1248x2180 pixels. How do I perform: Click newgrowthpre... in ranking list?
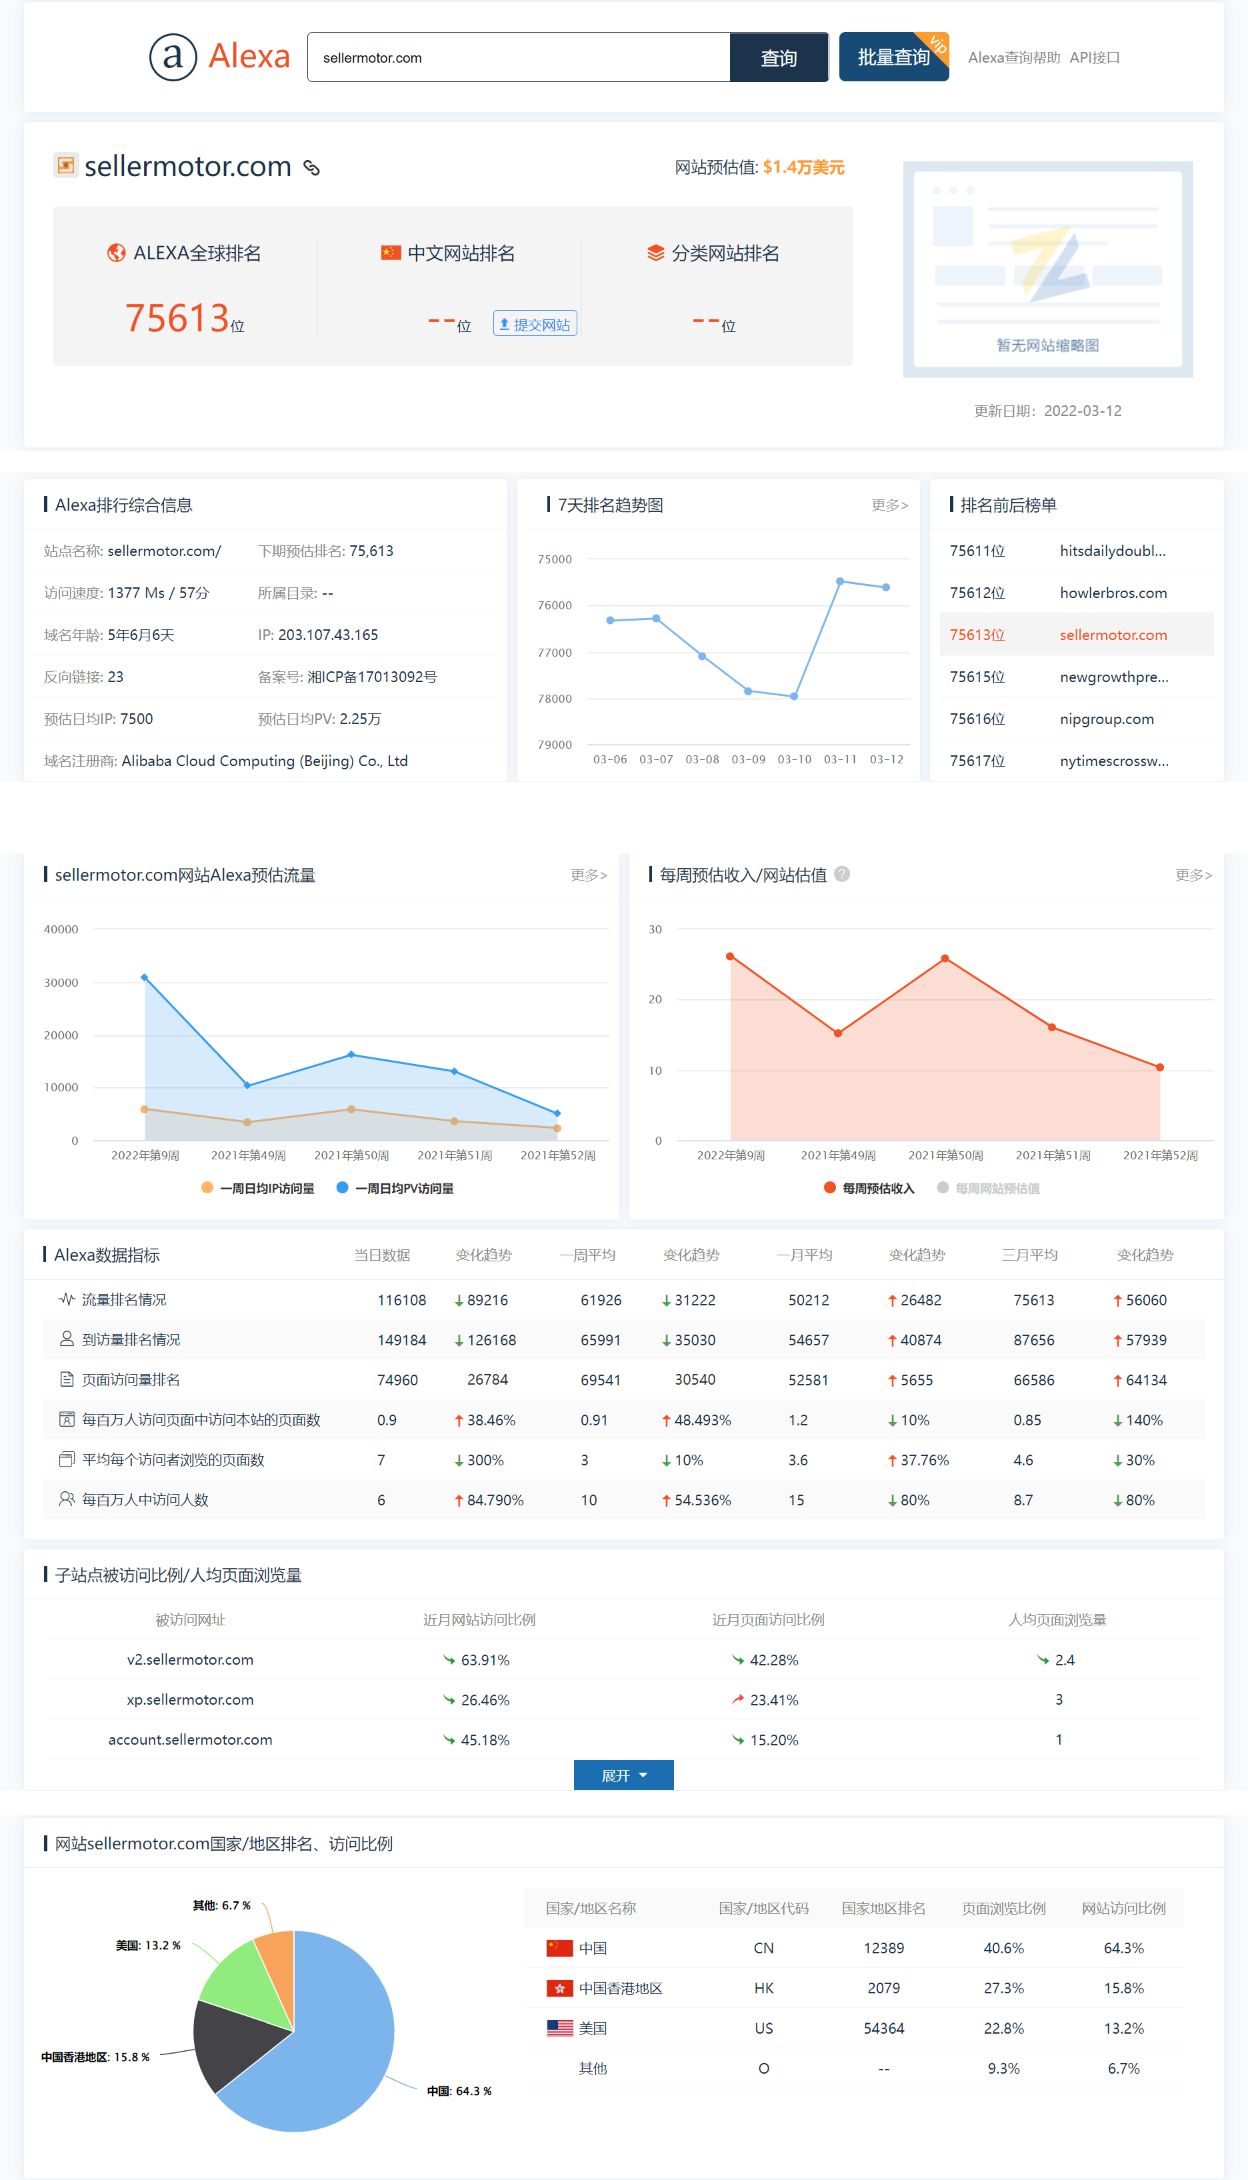click(x=1114, y=677)
